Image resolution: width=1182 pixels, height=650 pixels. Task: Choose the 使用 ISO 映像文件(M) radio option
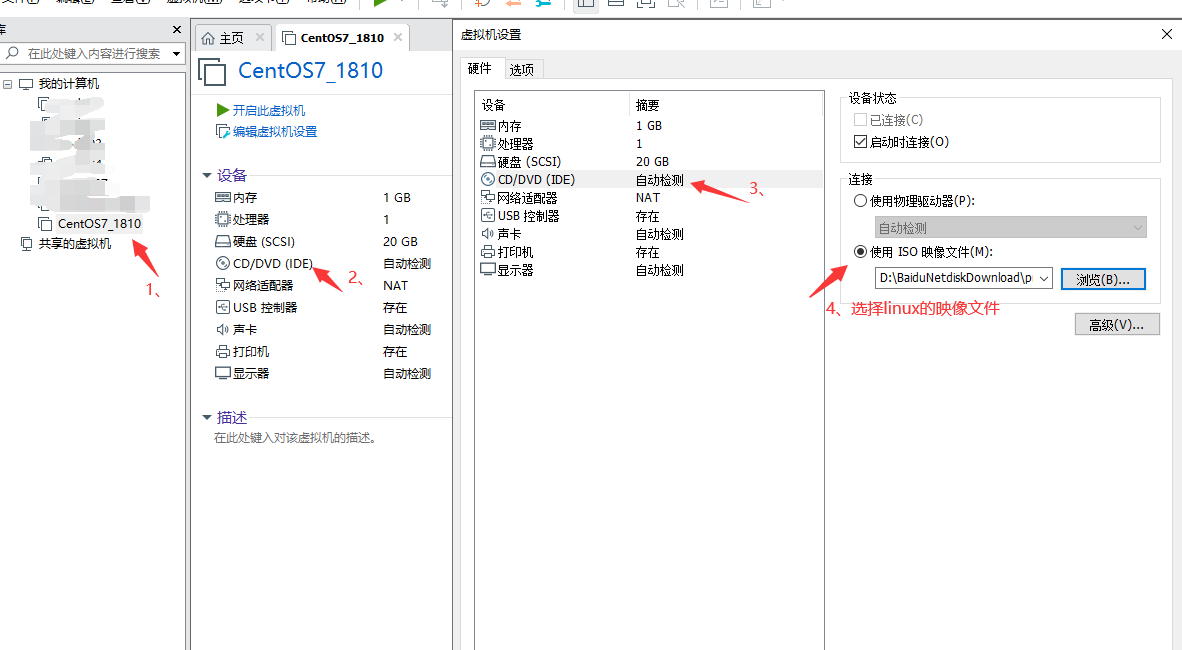point(860,252)
